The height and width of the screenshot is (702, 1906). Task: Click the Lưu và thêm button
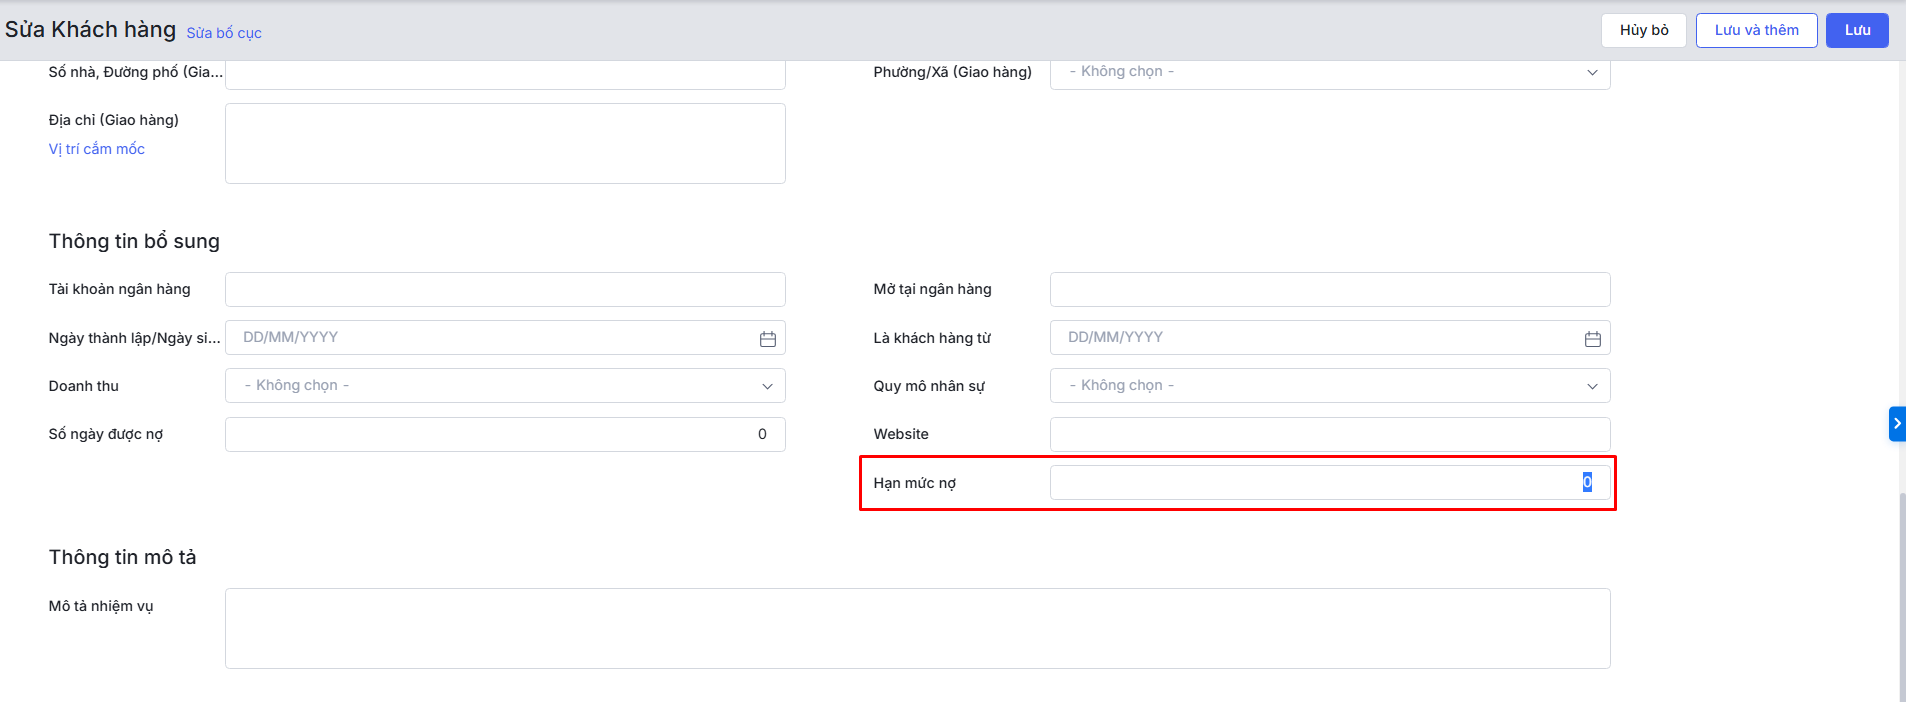point(1755,30)
